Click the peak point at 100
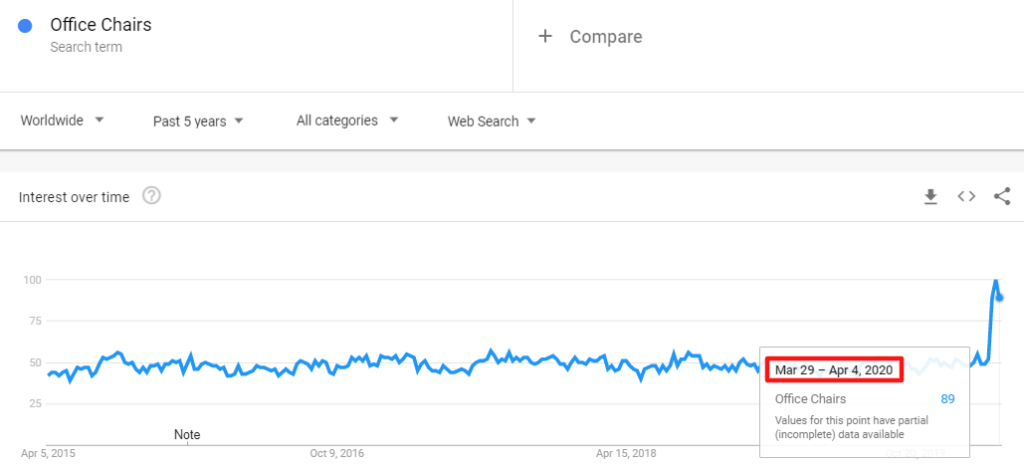Screen dimensions: 1024x470 [996, 281]
